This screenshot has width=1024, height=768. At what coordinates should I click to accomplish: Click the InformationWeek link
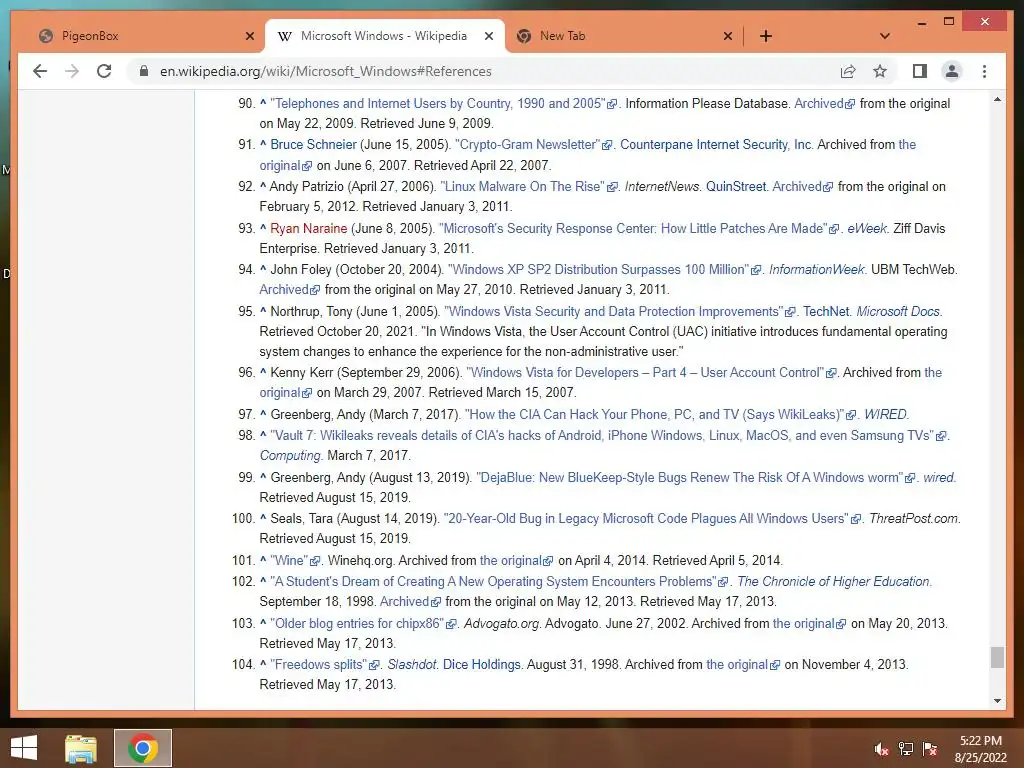[816, 269]
